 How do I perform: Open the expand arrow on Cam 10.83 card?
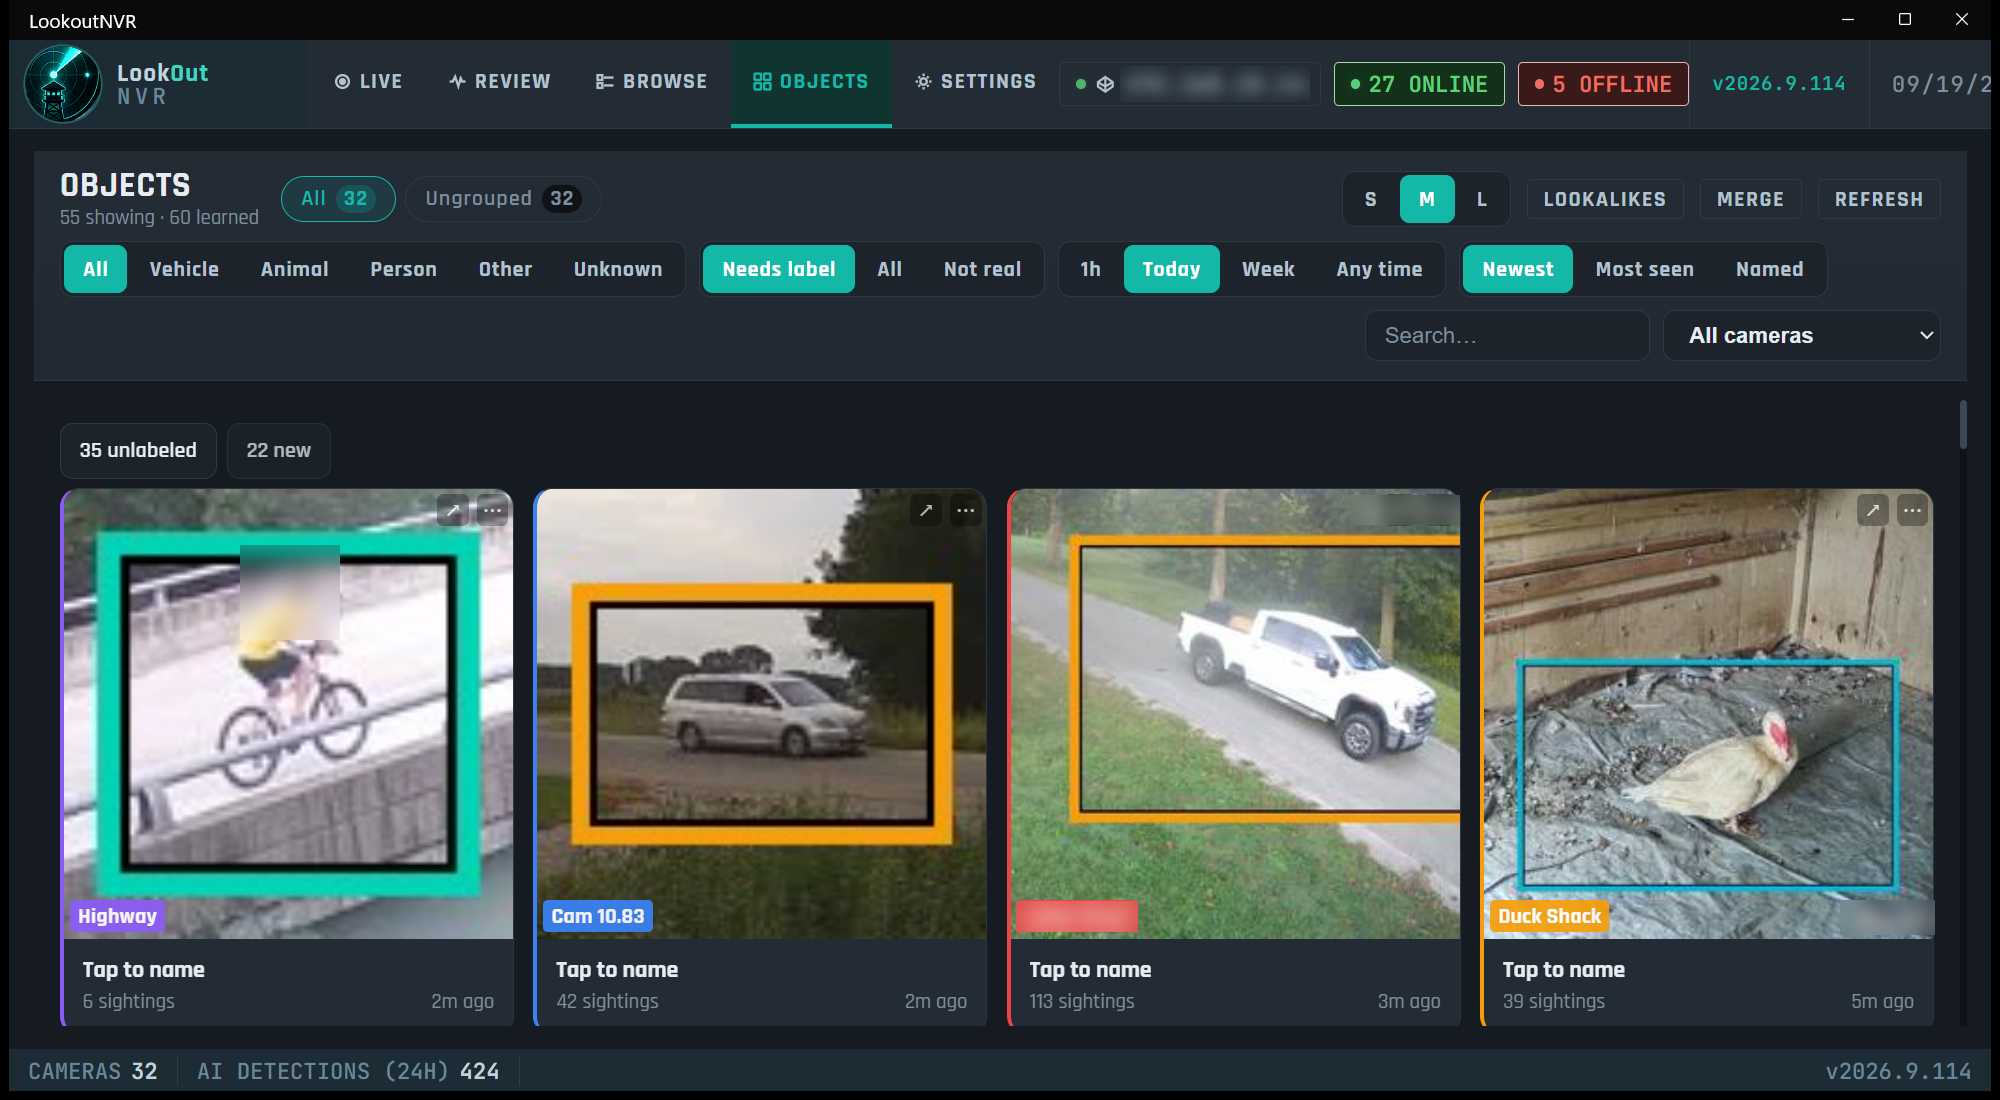tap(927, 511)
